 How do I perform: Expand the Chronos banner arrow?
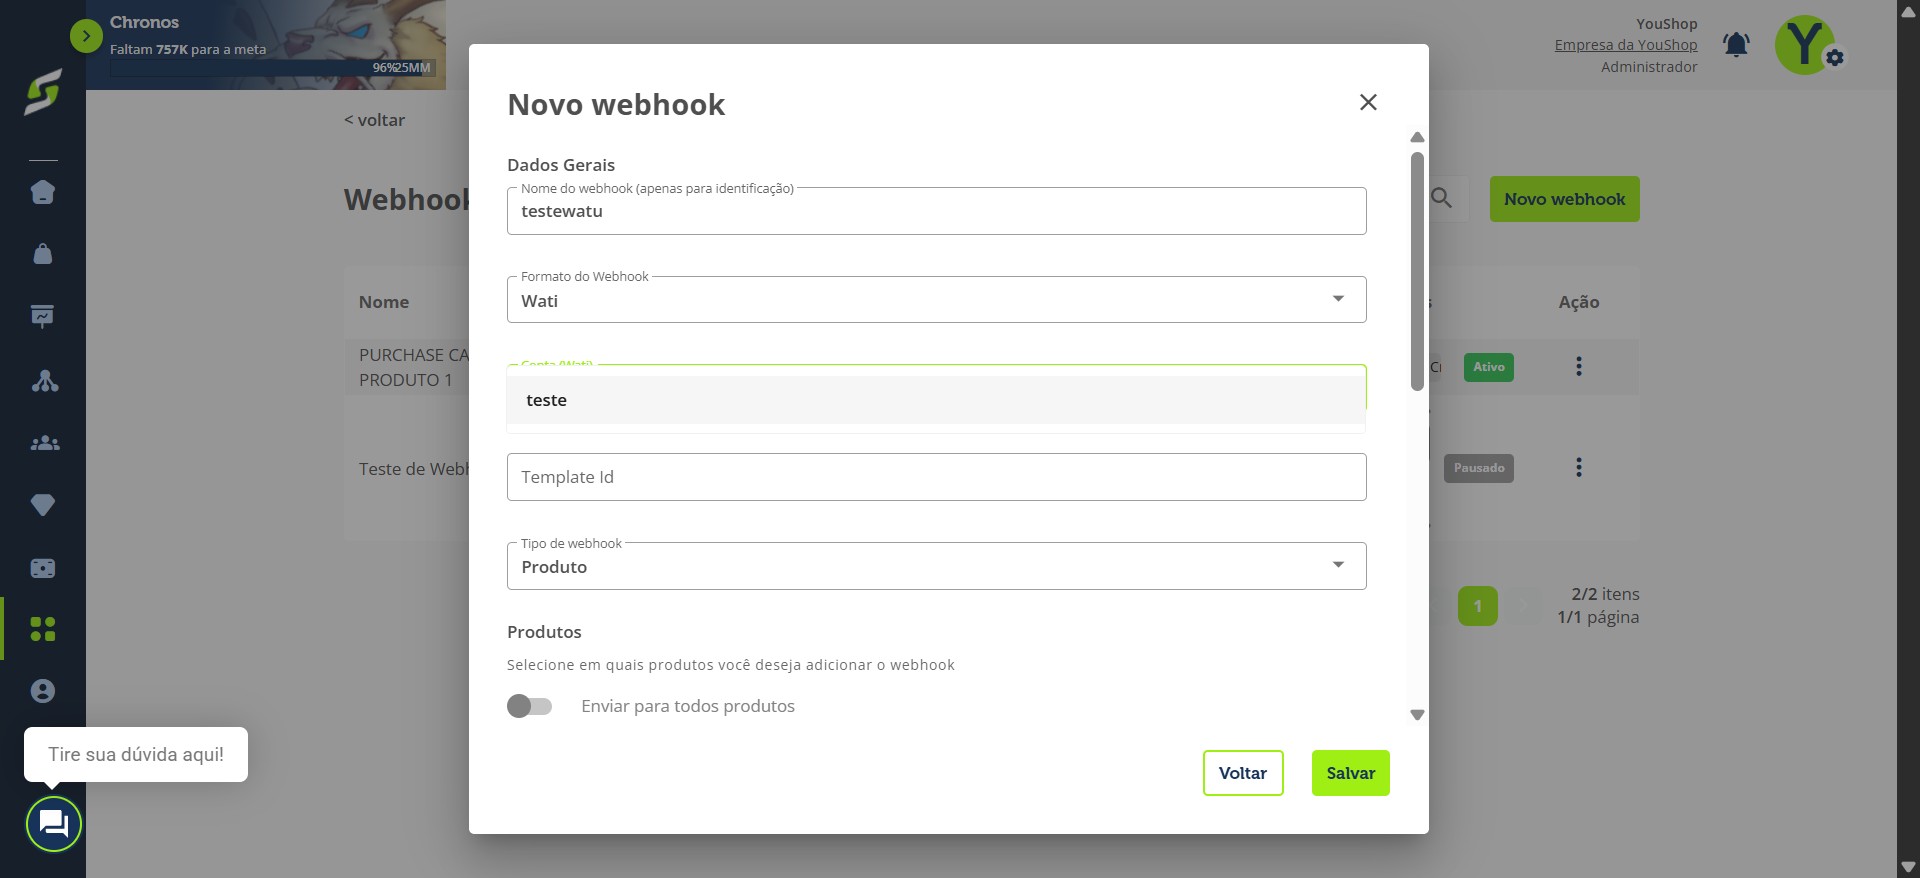pyautogui.click(x=87, y=37)
